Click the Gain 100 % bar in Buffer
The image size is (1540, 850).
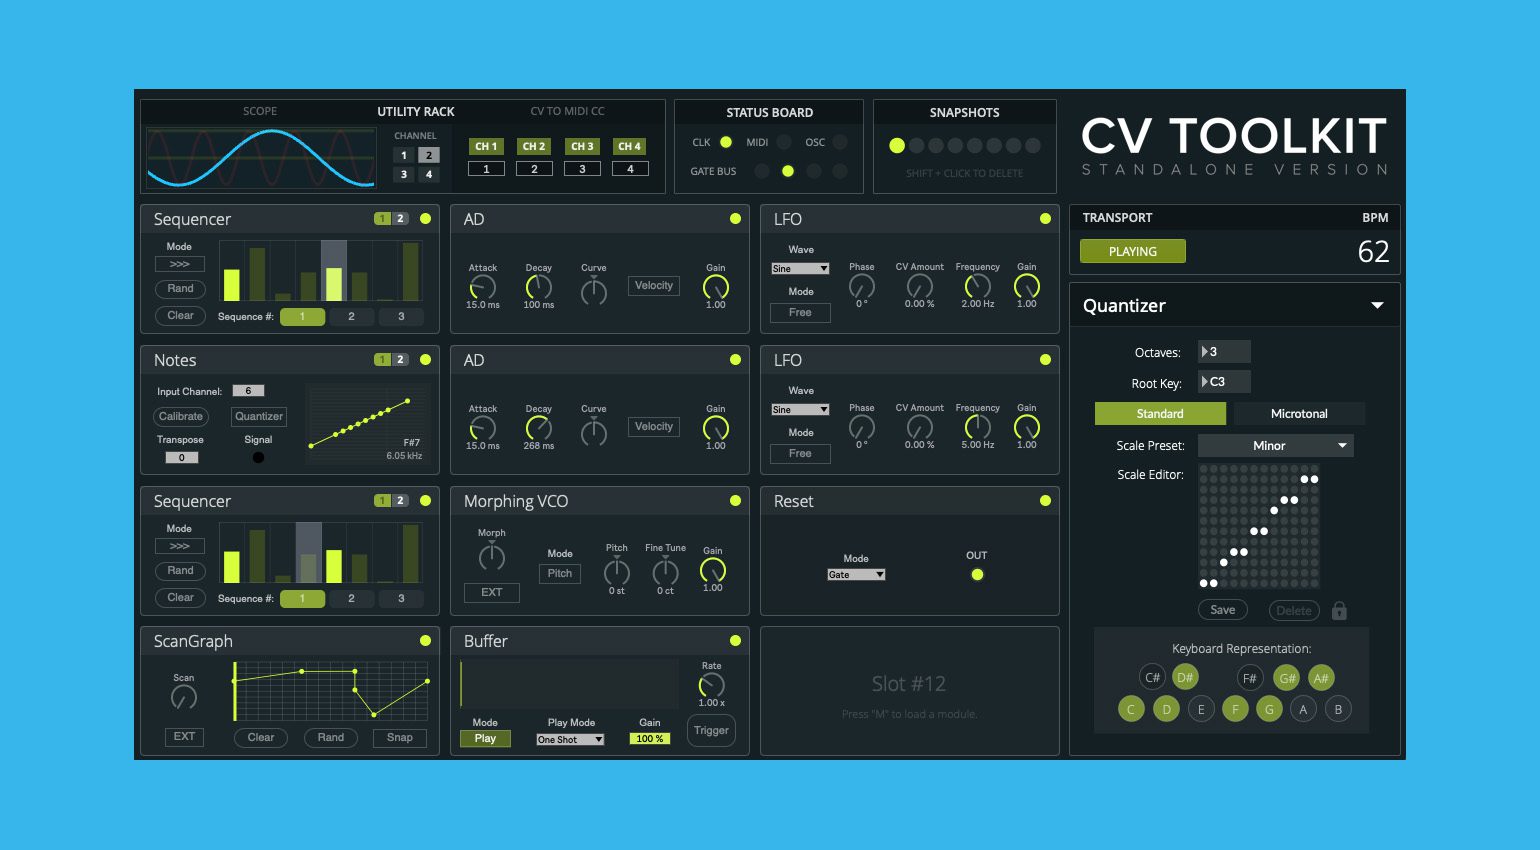pyautogui.click(x=650, y=739)
